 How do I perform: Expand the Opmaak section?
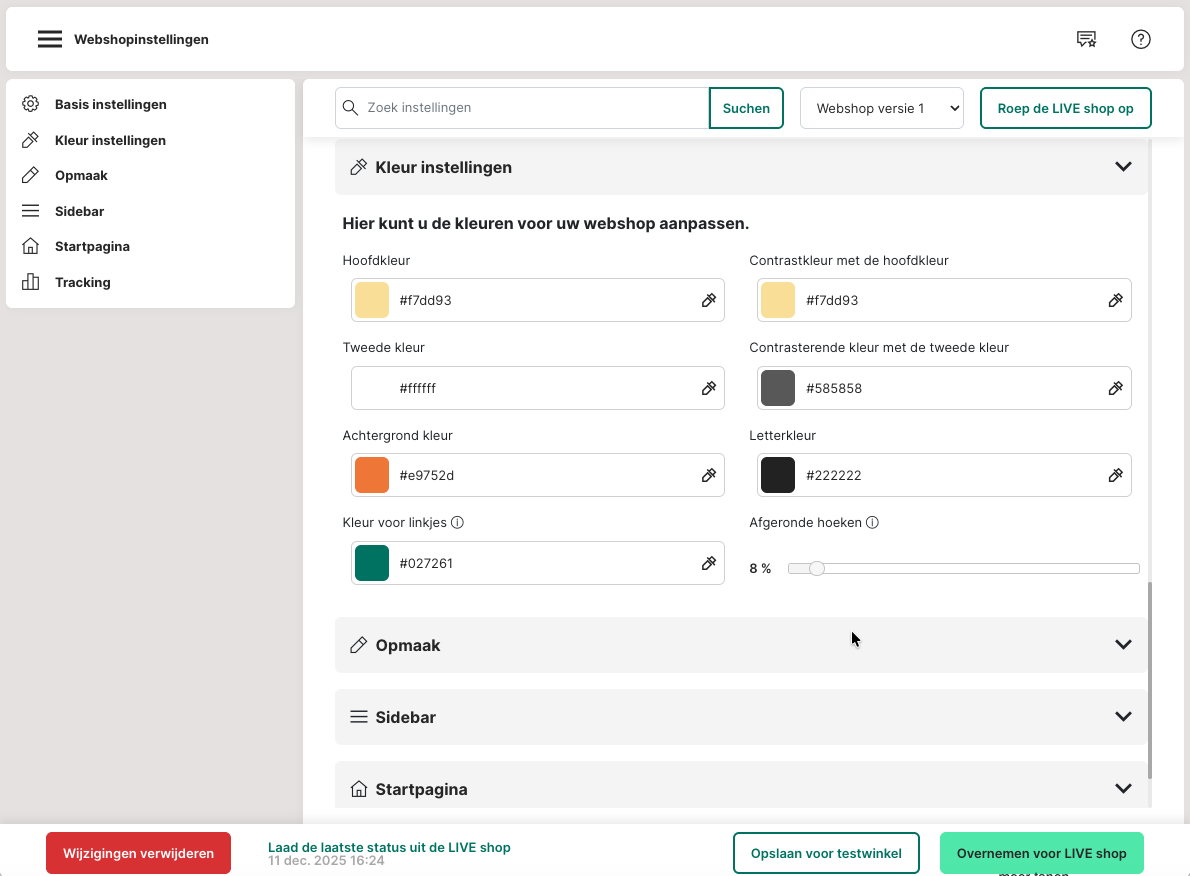(1123, 645)
